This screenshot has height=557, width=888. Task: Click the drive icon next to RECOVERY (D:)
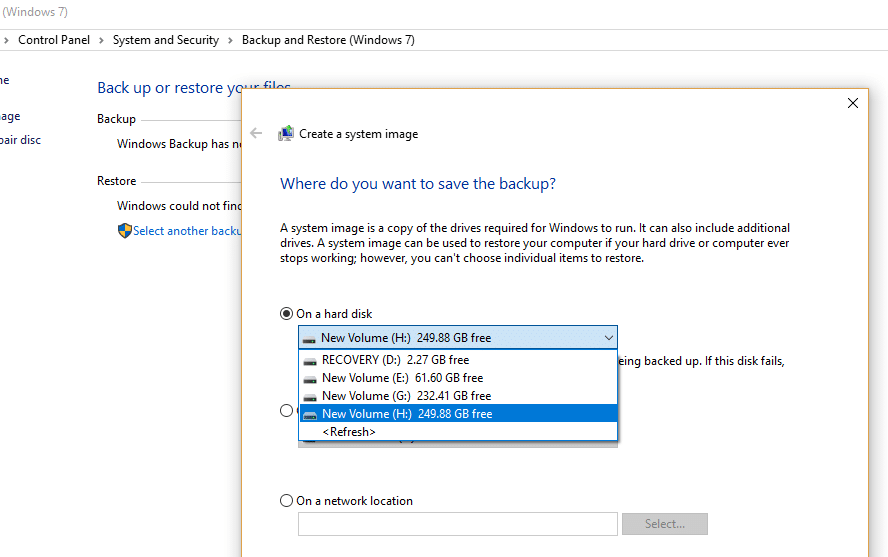(x=309, y=360)
